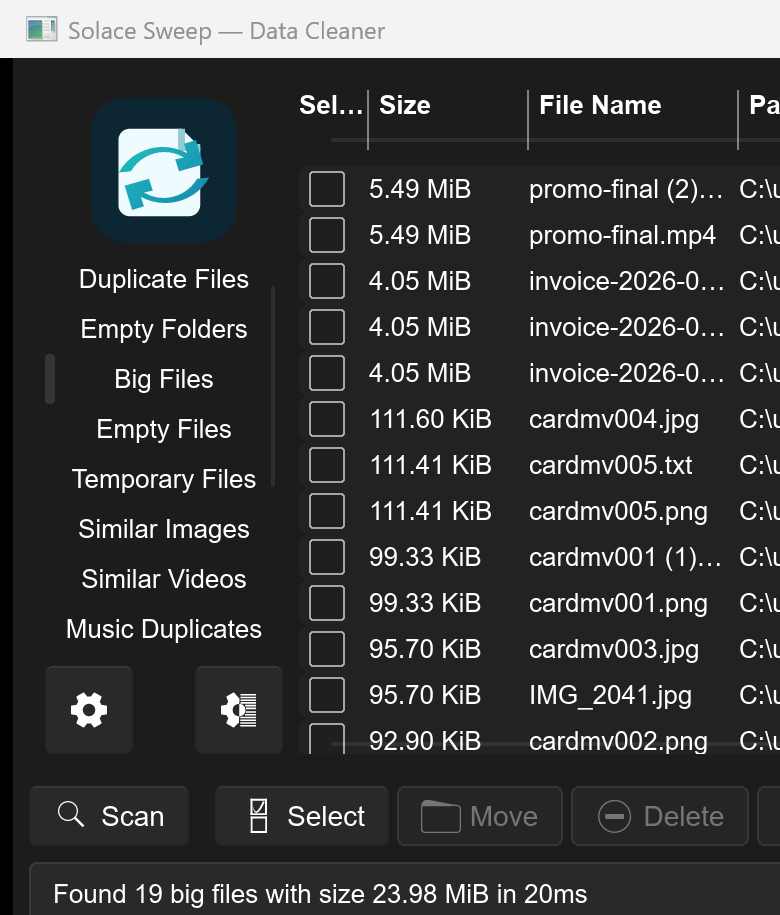Start a scan with the Scan button
780x915 pixels.
[x=109, y=816]
